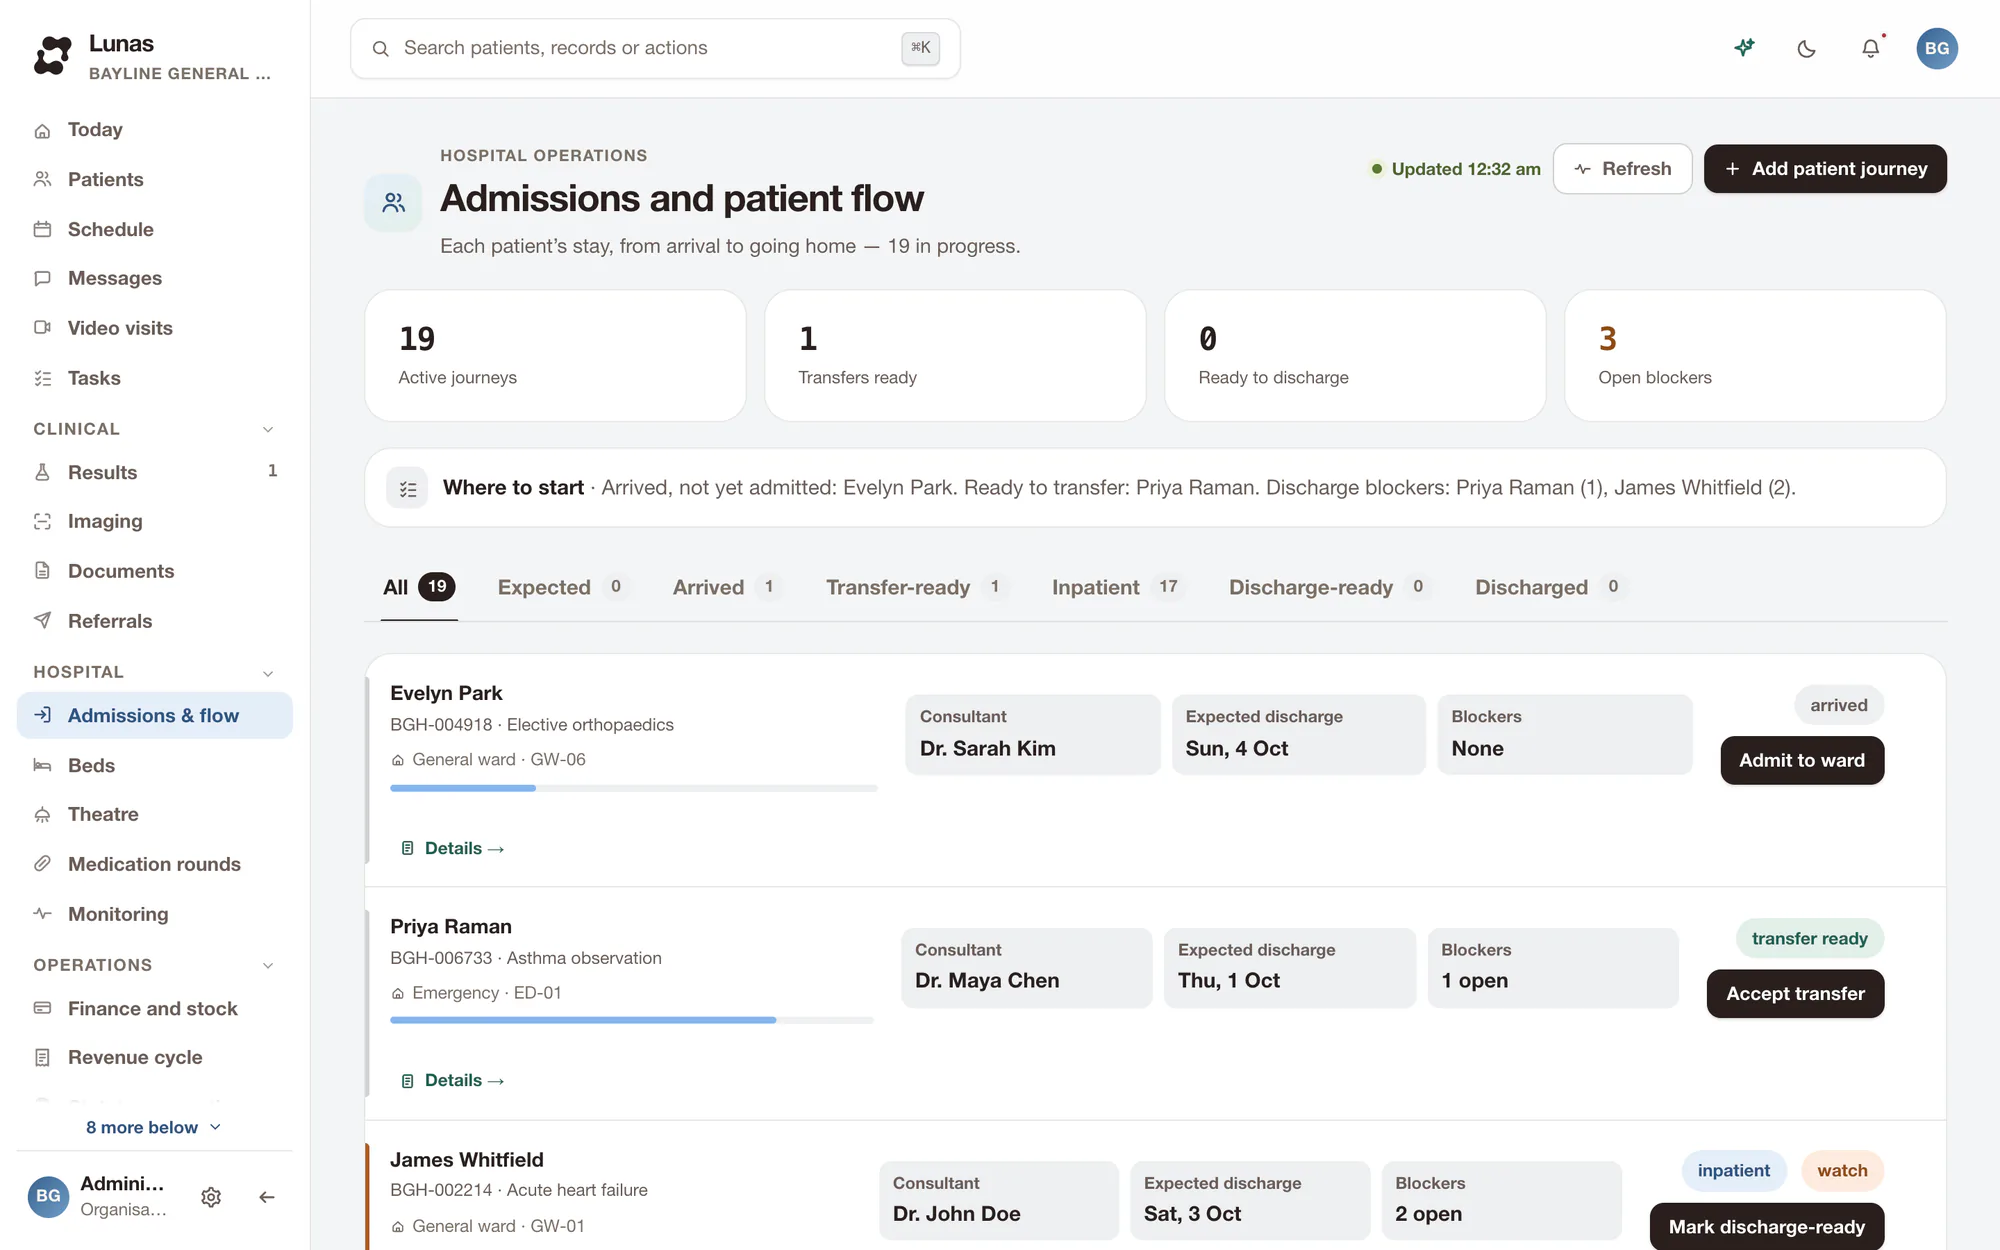The width and height of the screenshot is (2000, 1250).
Task: Open Video visits
Action: pos(155,328)
